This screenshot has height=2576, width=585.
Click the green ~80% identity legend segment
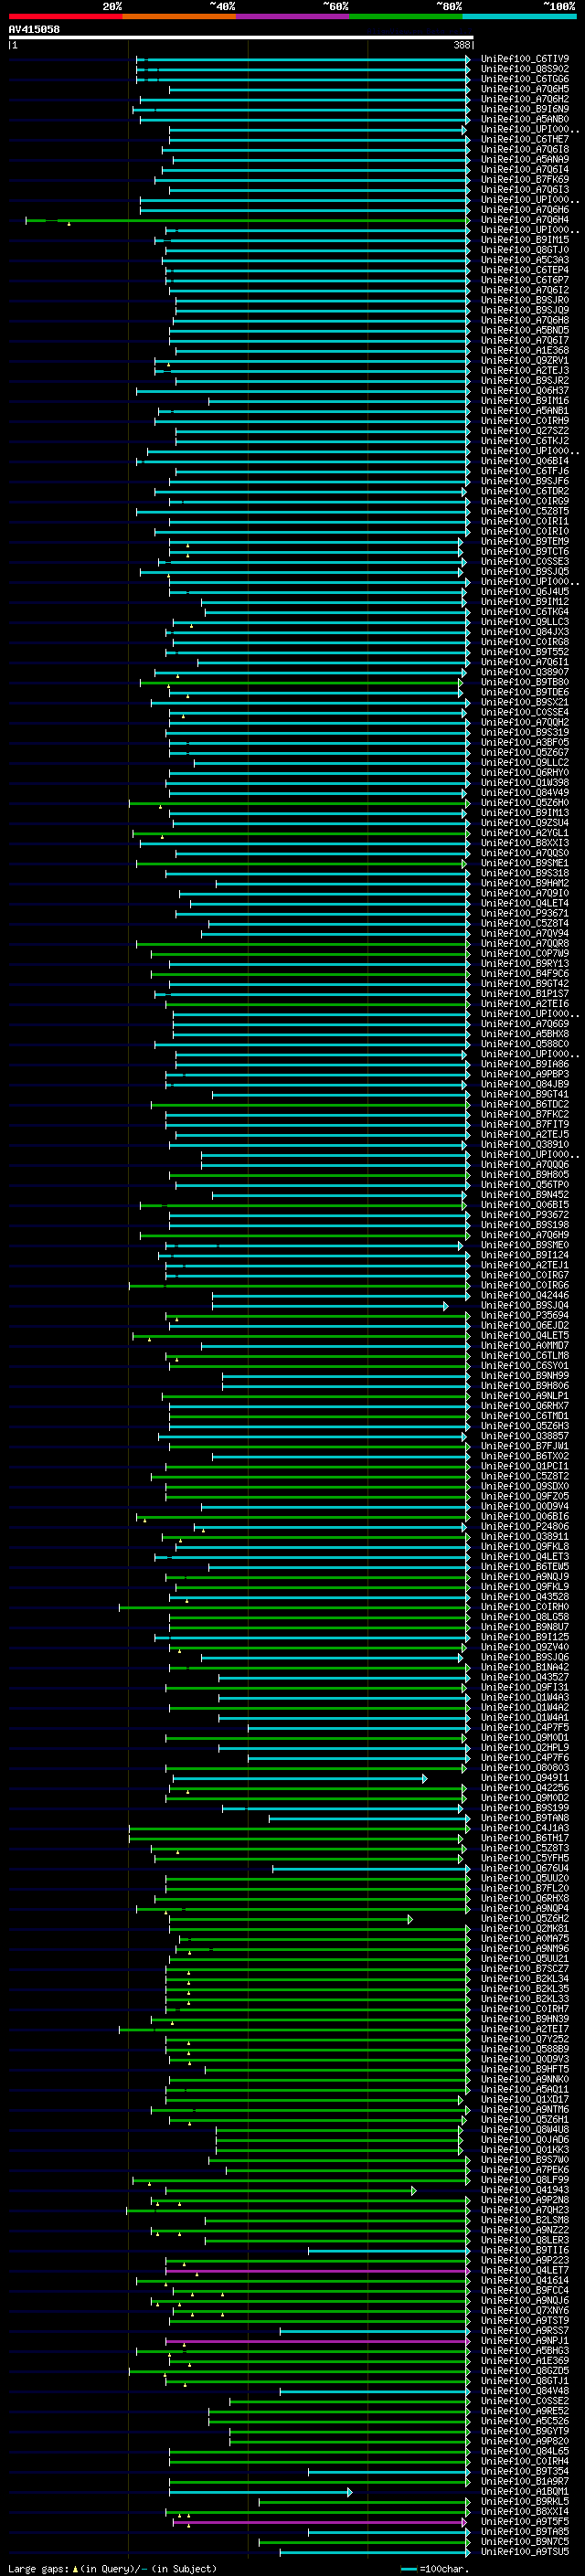point(406,16)
